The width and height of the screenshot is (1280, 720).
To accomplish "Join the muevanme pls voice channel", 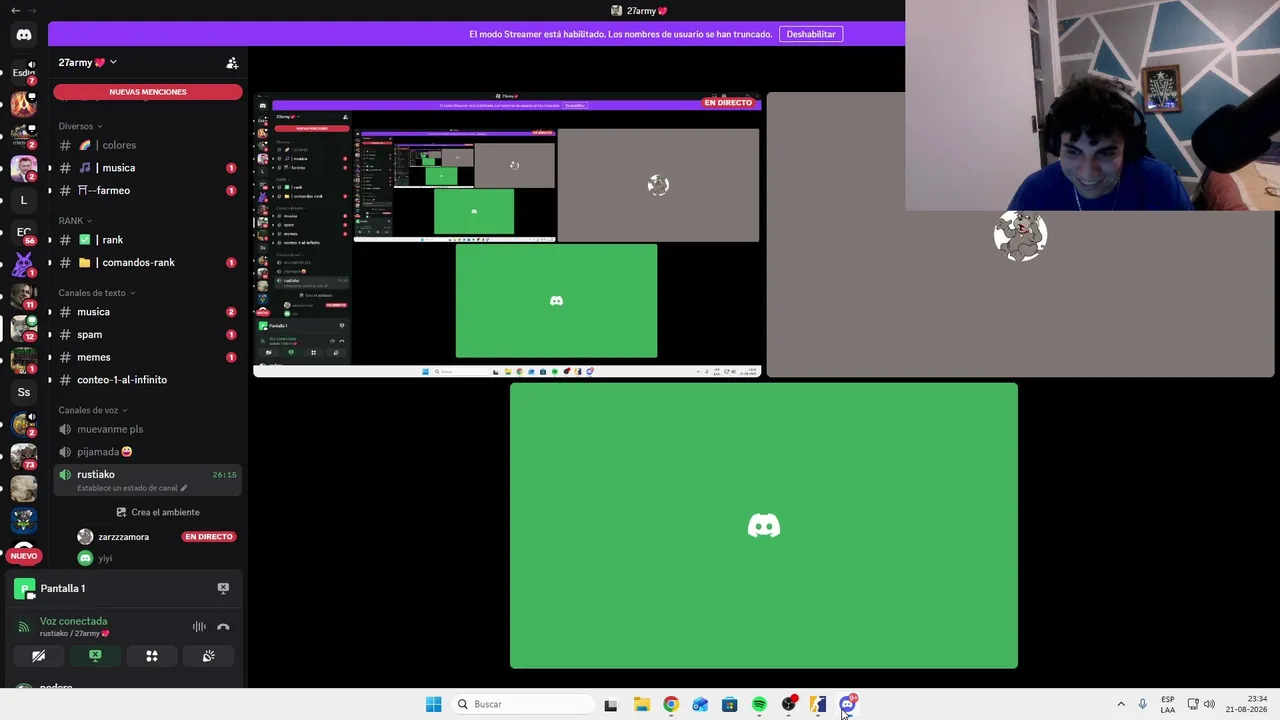I will tap(147, 429).
